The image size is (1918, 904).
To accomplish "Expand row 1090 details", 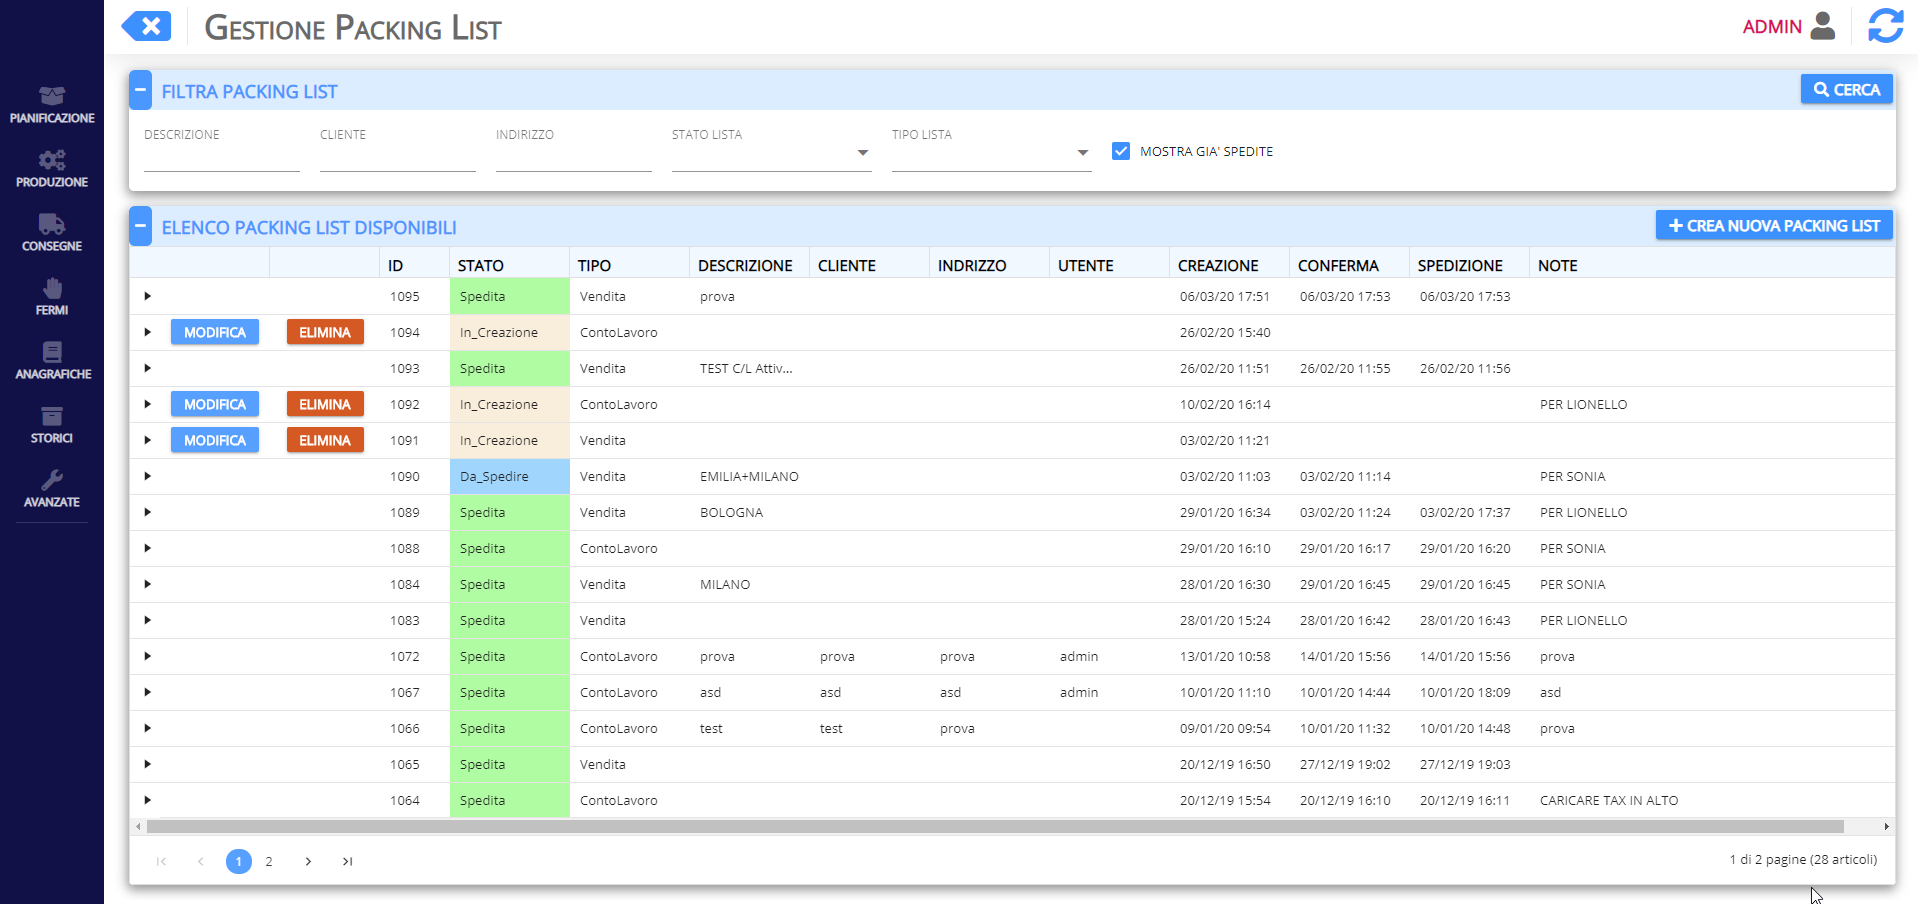I will [147, 476].
